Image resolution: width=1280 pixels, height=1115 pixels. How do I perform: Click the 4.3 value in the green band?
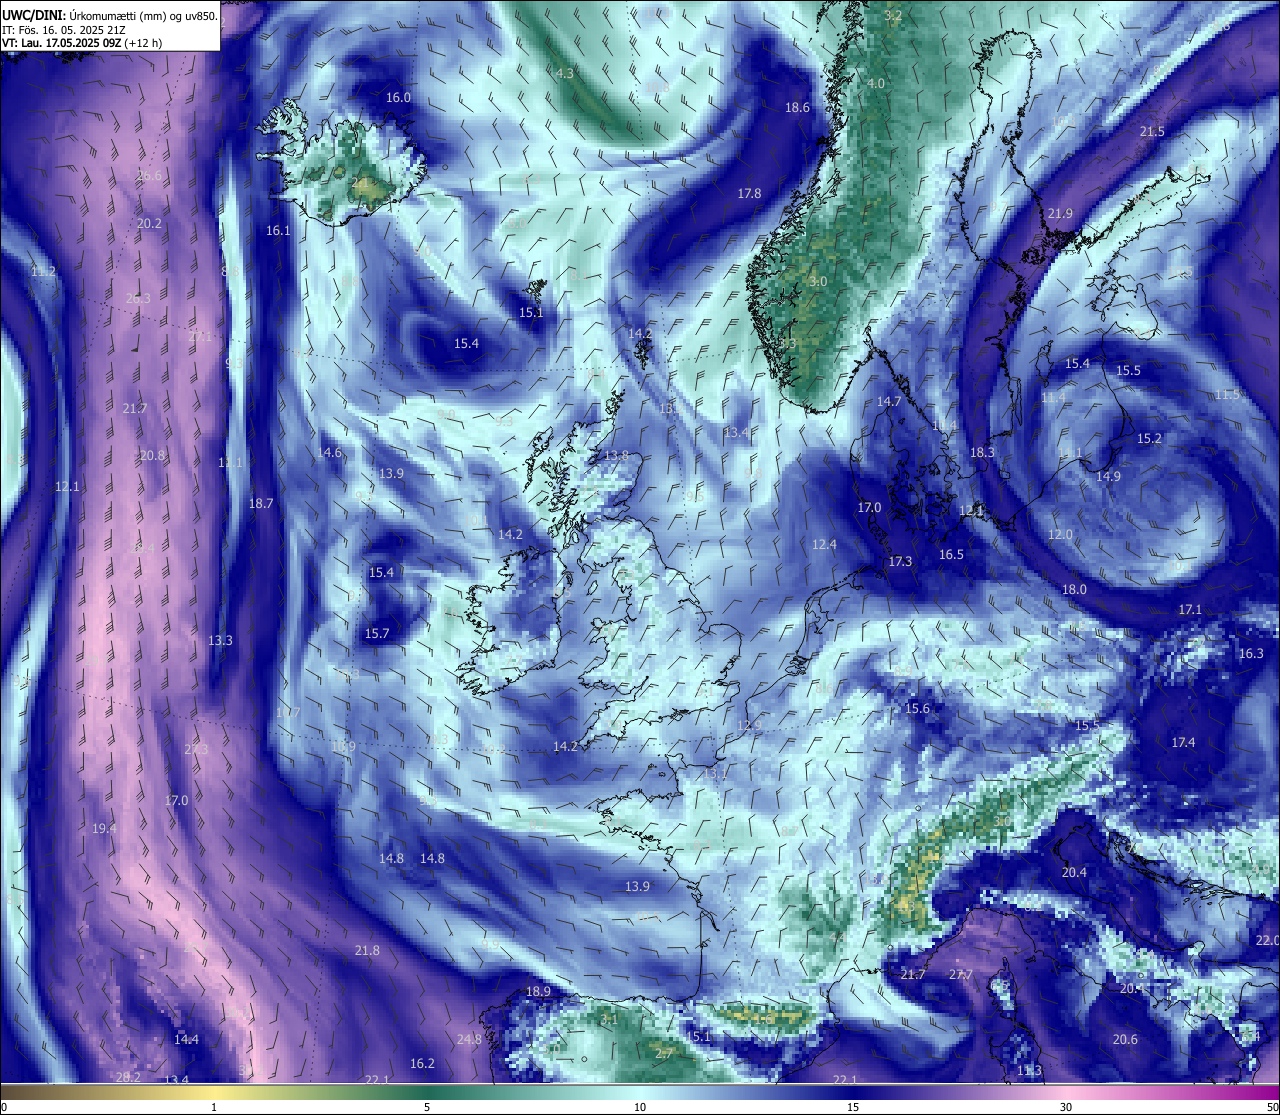pyautogui.click(x=565, y=73)
